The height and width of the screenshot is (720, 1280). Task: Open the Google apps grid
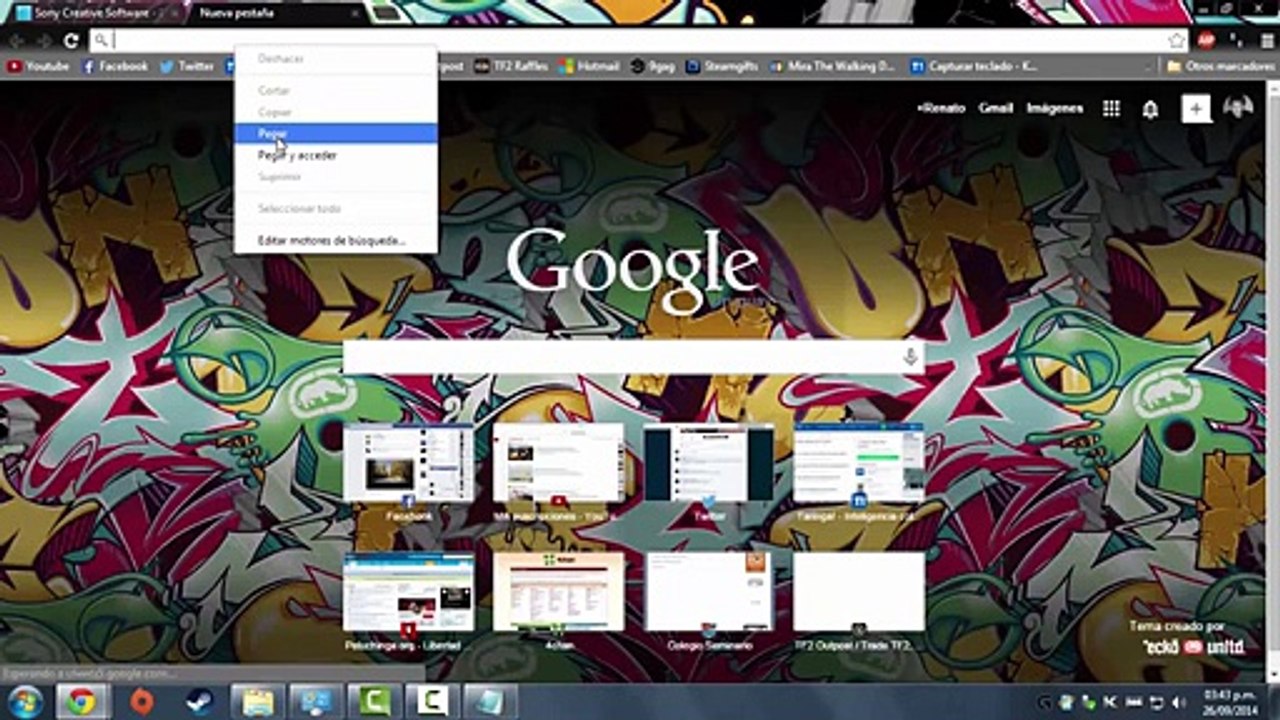point(1111,108)
